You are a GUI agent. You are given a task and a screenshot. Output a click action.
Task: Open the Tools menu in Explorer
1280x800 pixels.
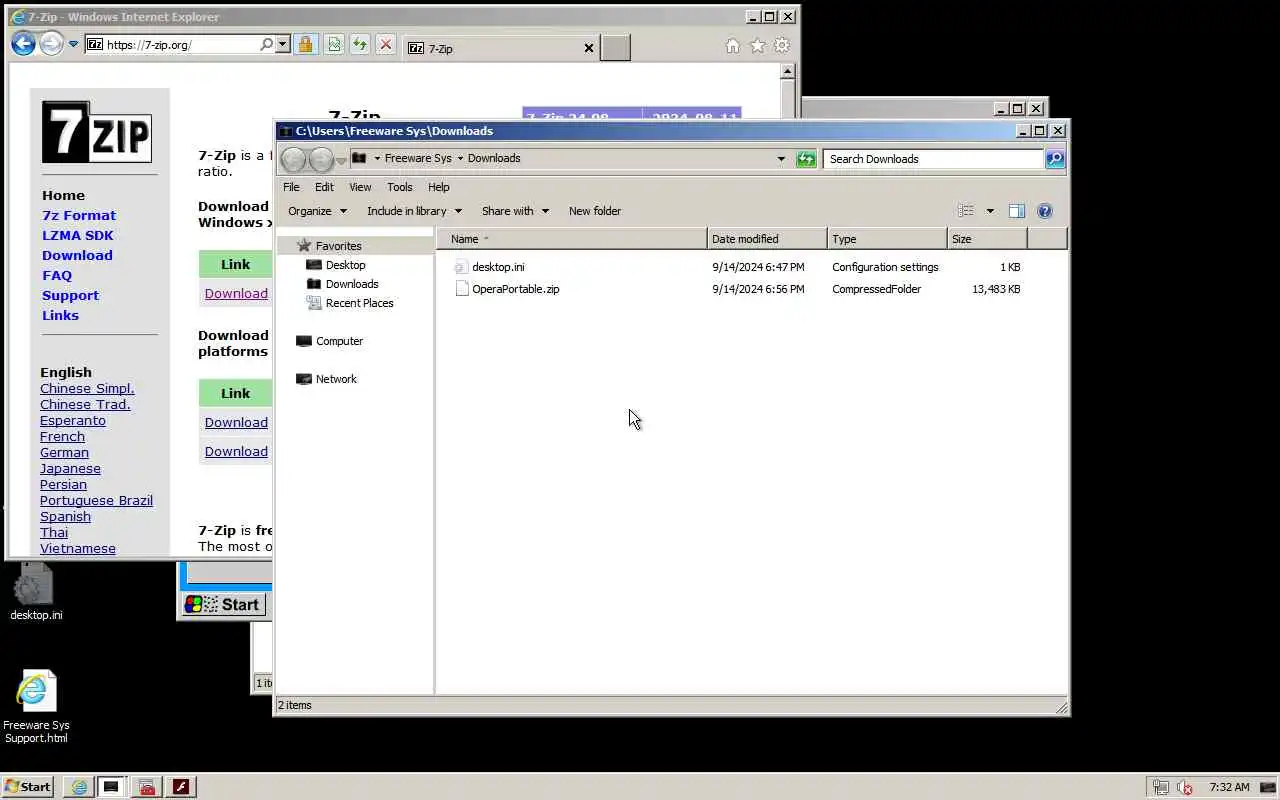400,187
